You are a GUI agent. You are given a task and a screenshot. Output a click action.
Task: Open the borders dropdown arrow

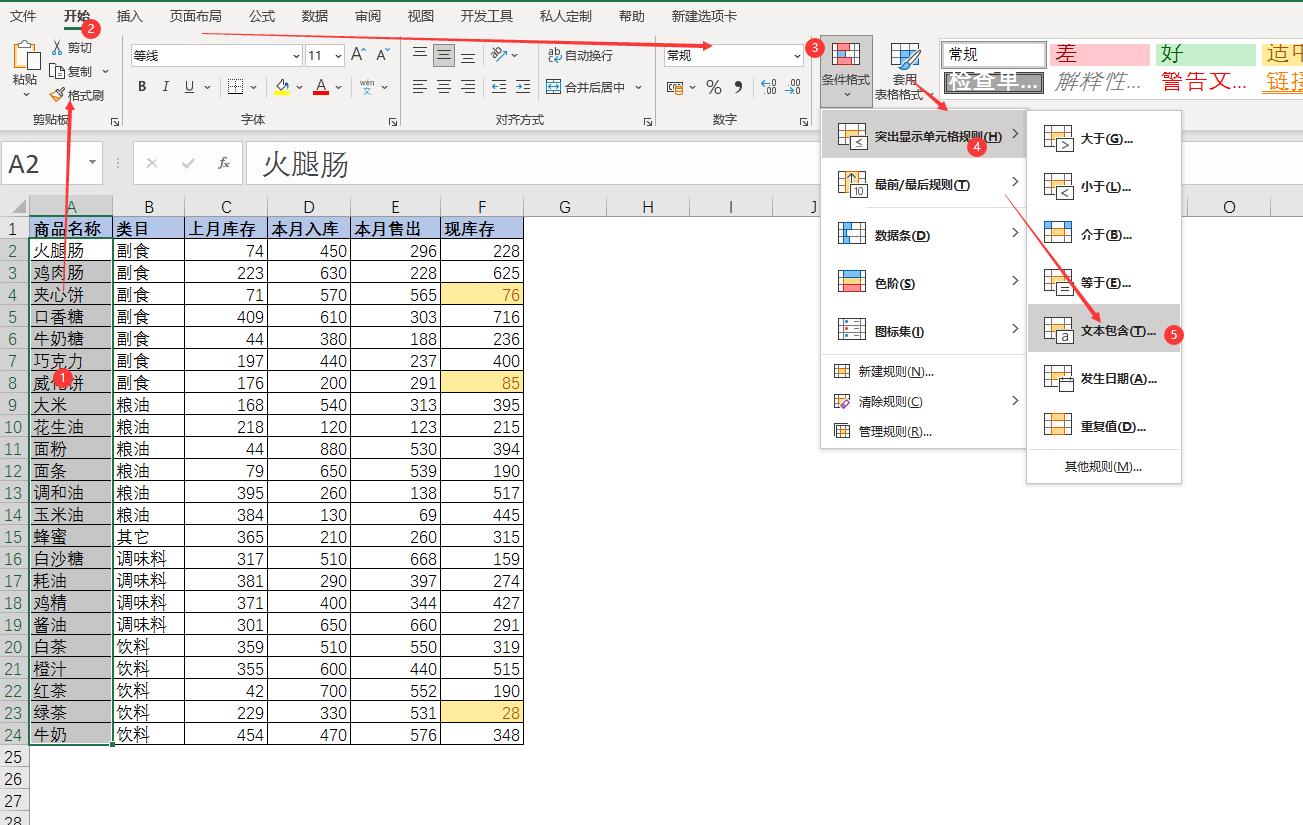point(253,87)
